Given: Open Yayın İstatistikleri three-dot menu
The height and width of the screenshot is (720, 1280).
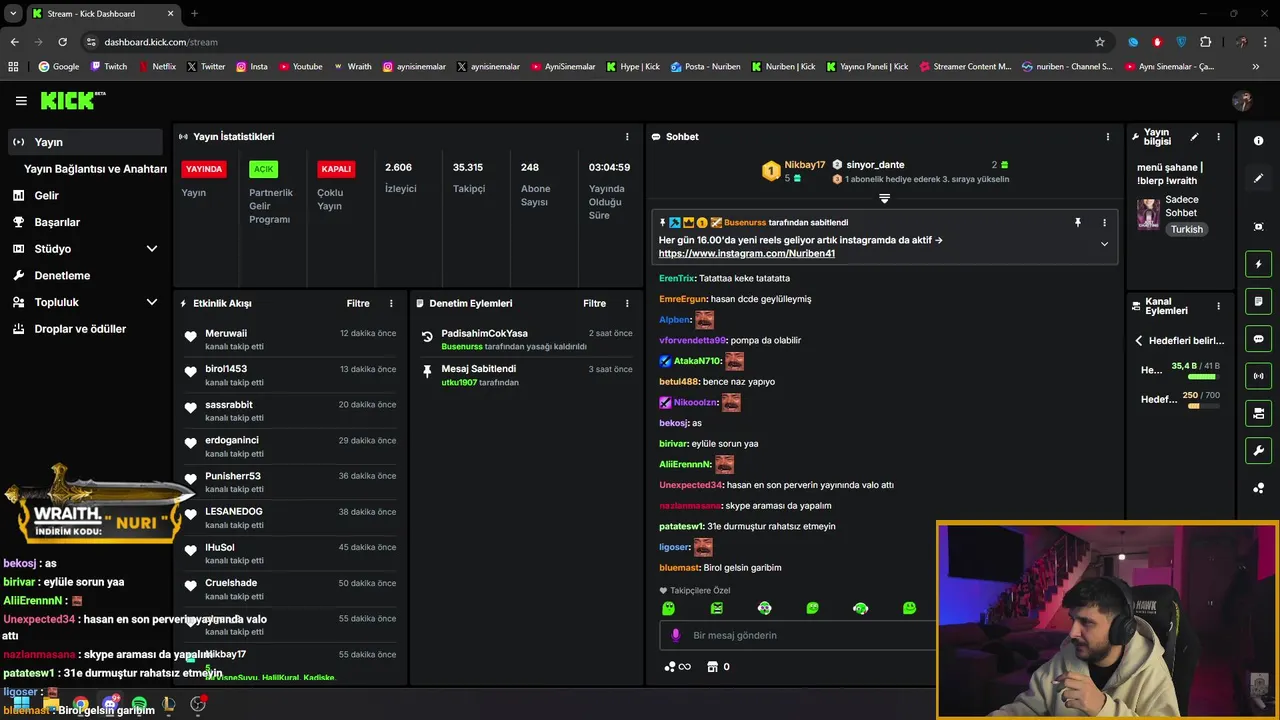Looking at the screenshot, I should (x=627, y=137).
